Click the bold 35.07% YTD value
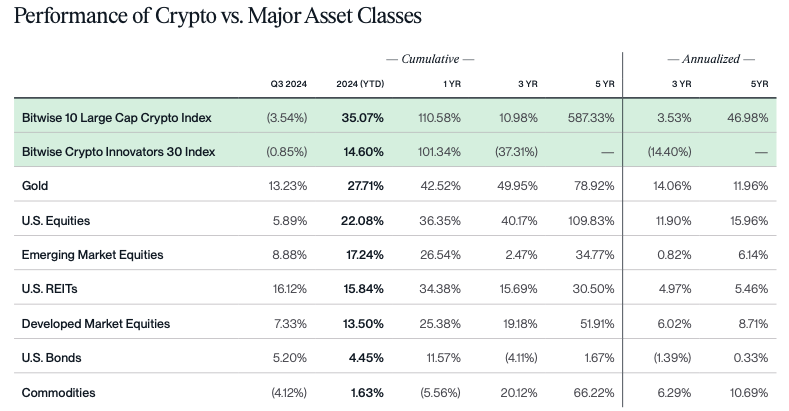The height and width of the screenshot is (411, 789). (363, 118)
